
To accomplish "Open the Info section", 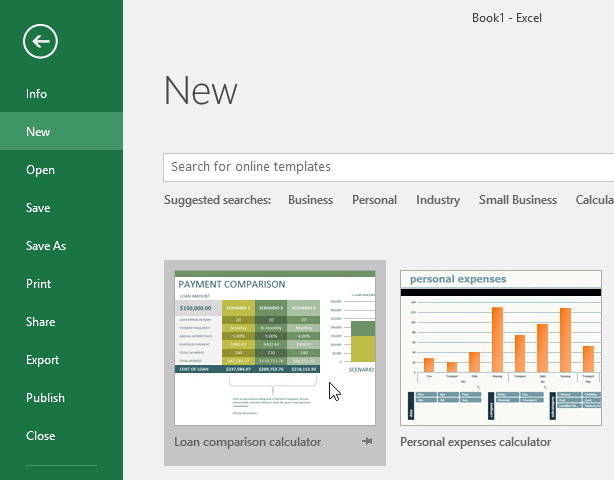I will coord(37,94).
